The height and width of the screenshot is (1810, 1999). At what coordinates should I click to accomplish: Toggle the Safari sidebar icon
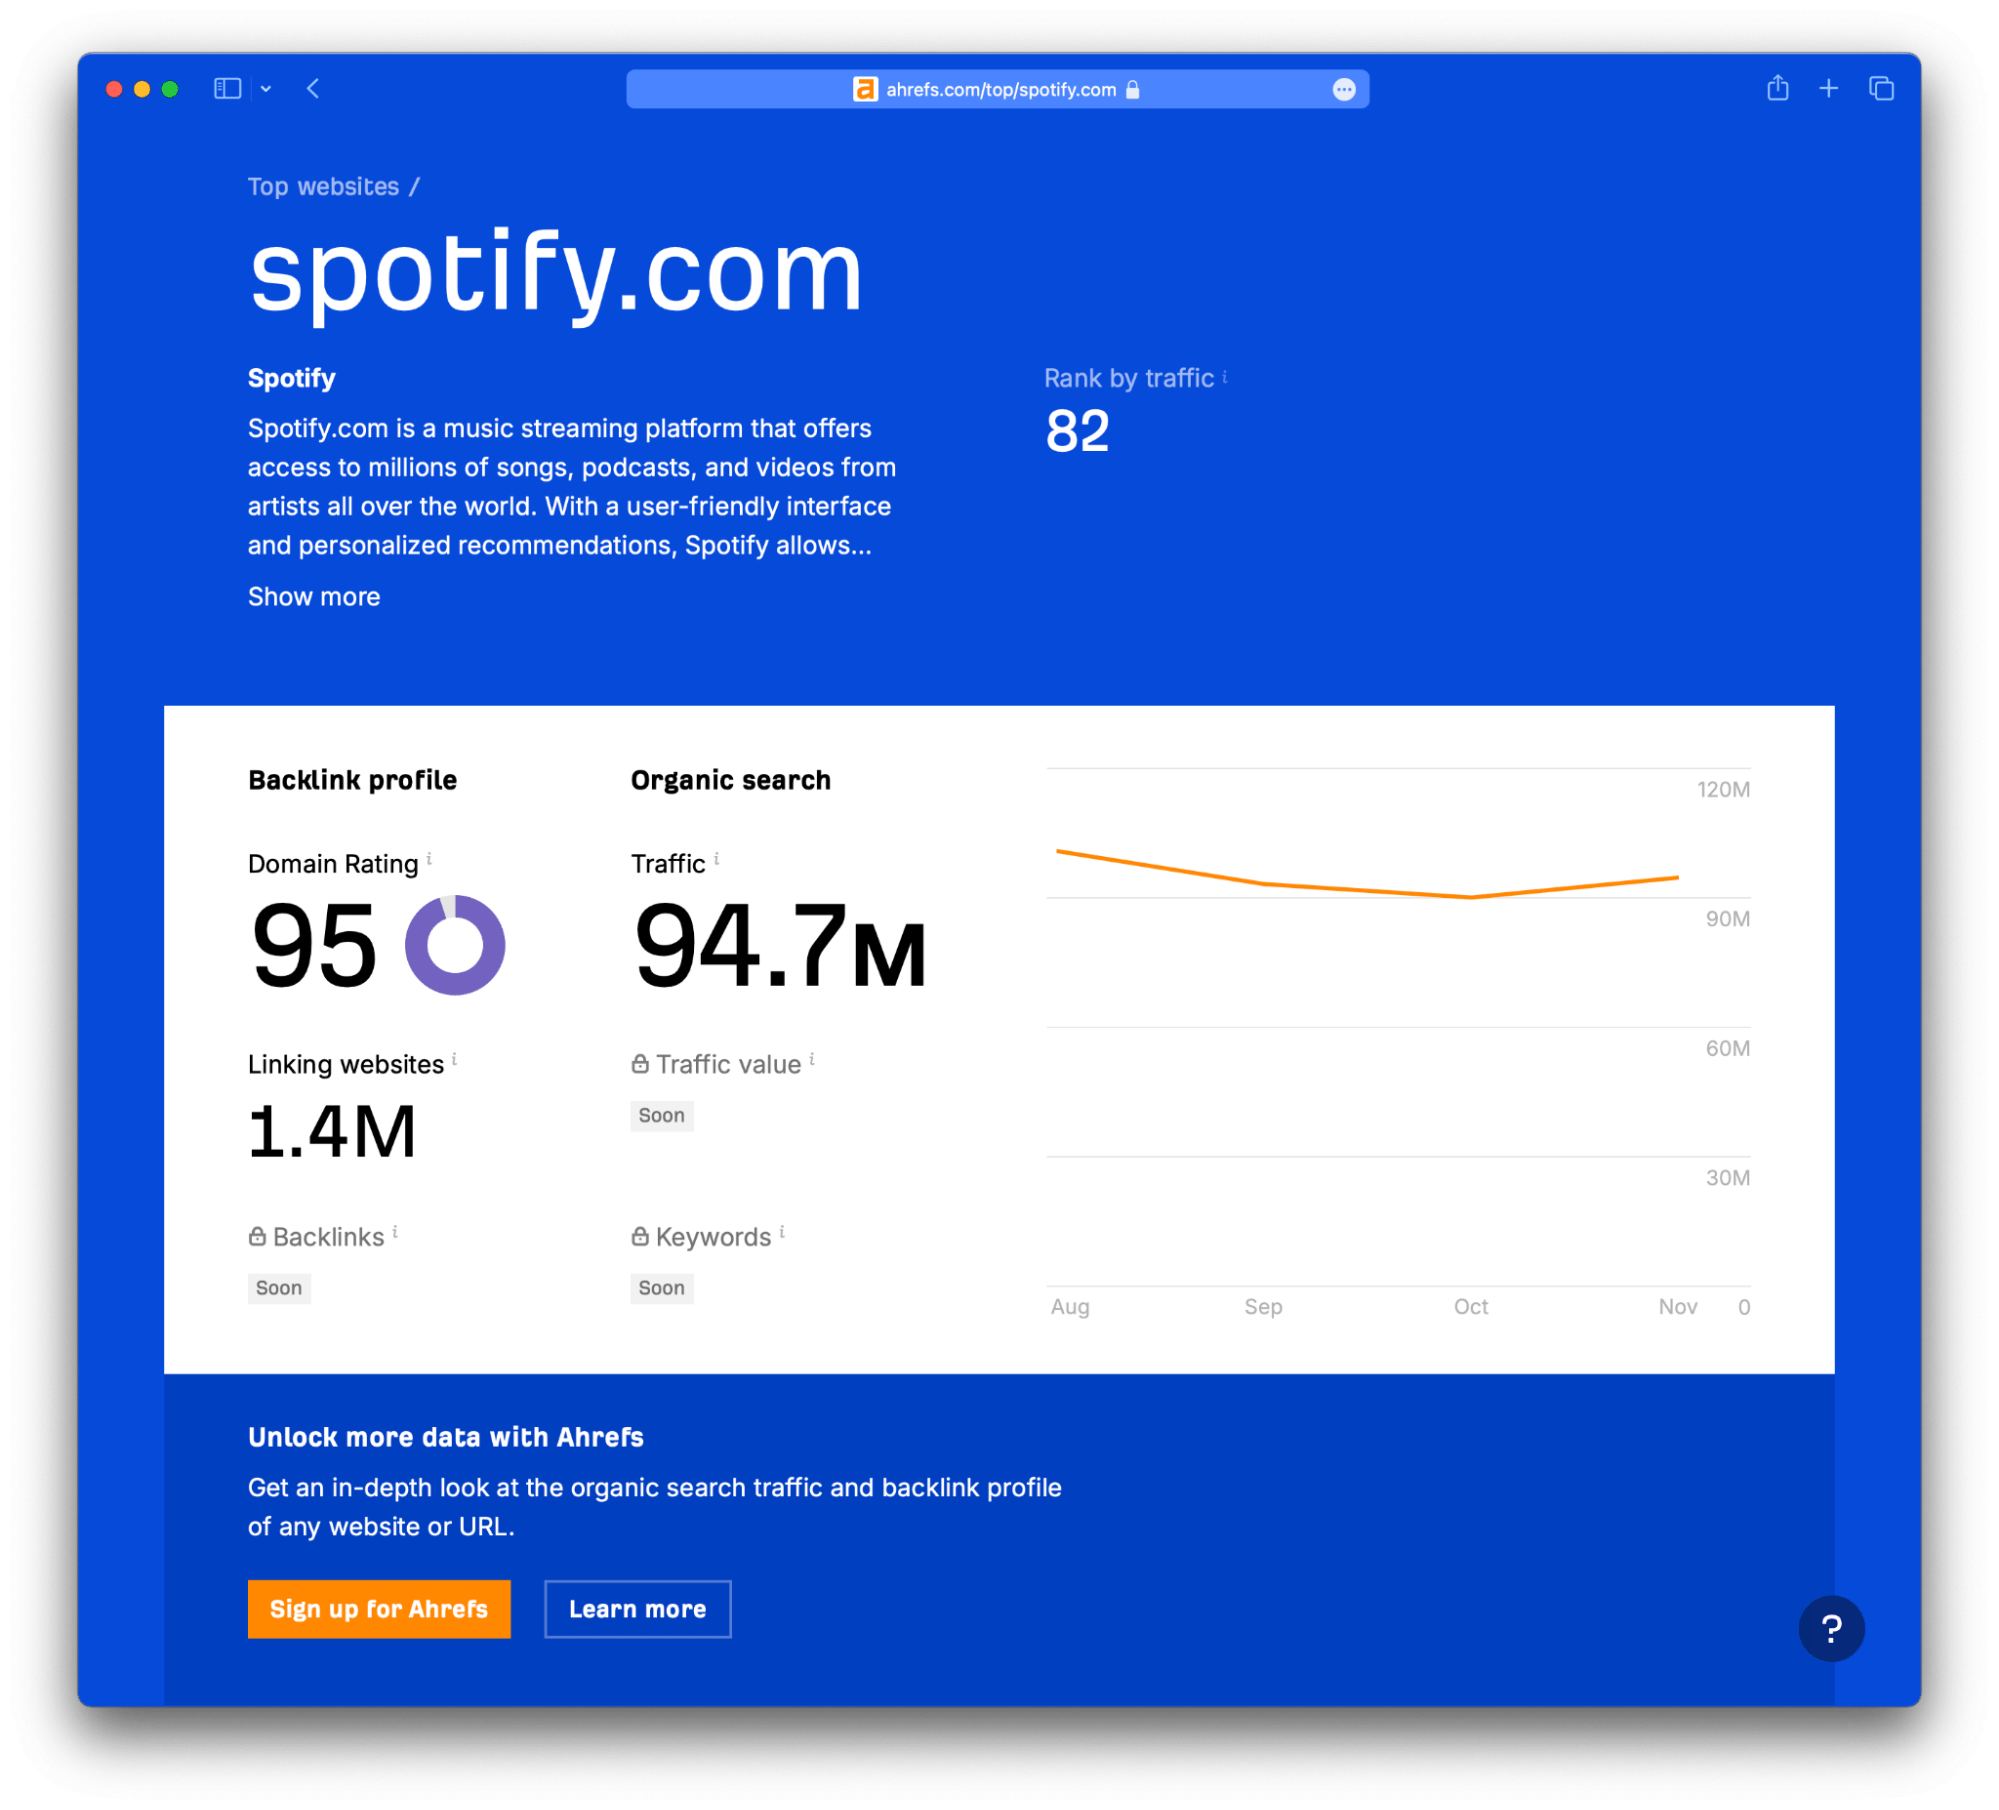(226, 88)
